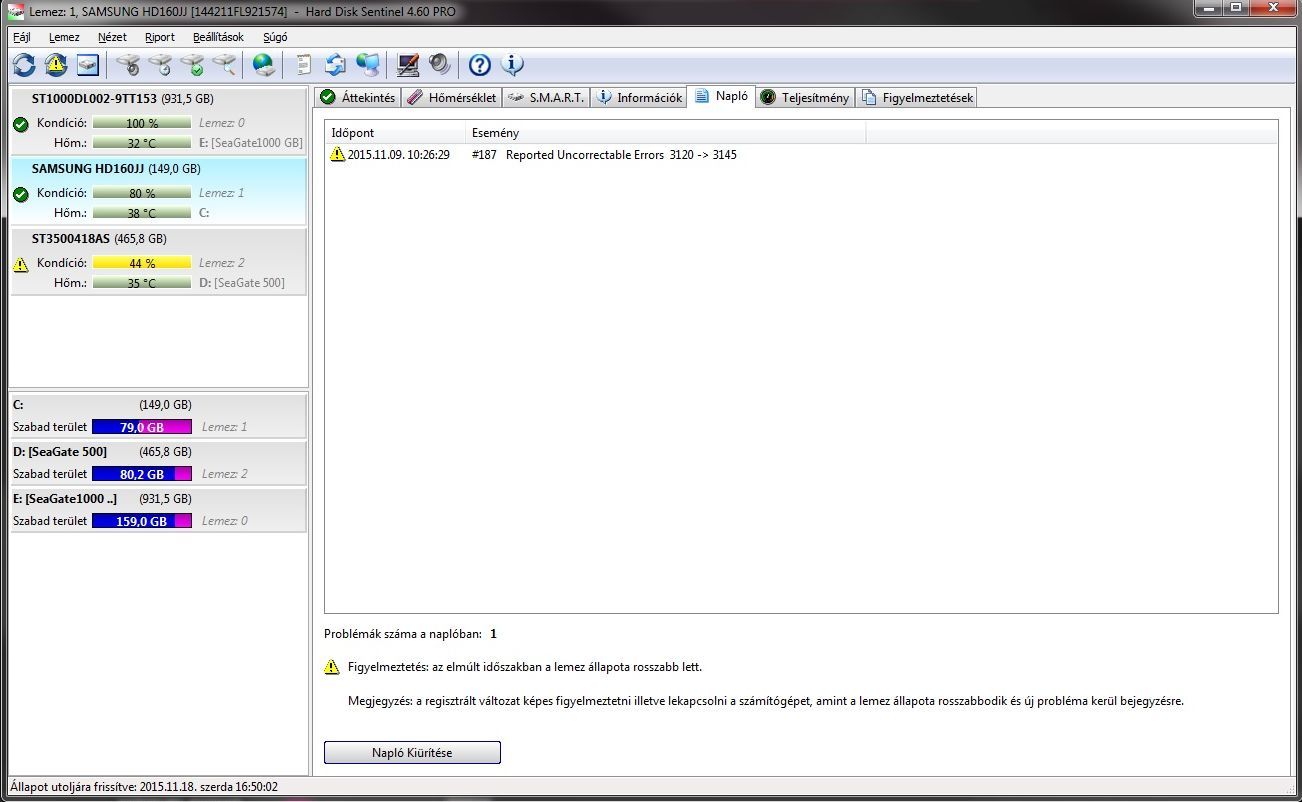This screenshot has width=1302, height=802.
Task: Switch to the Információk tab
Action: coord(639,97)
